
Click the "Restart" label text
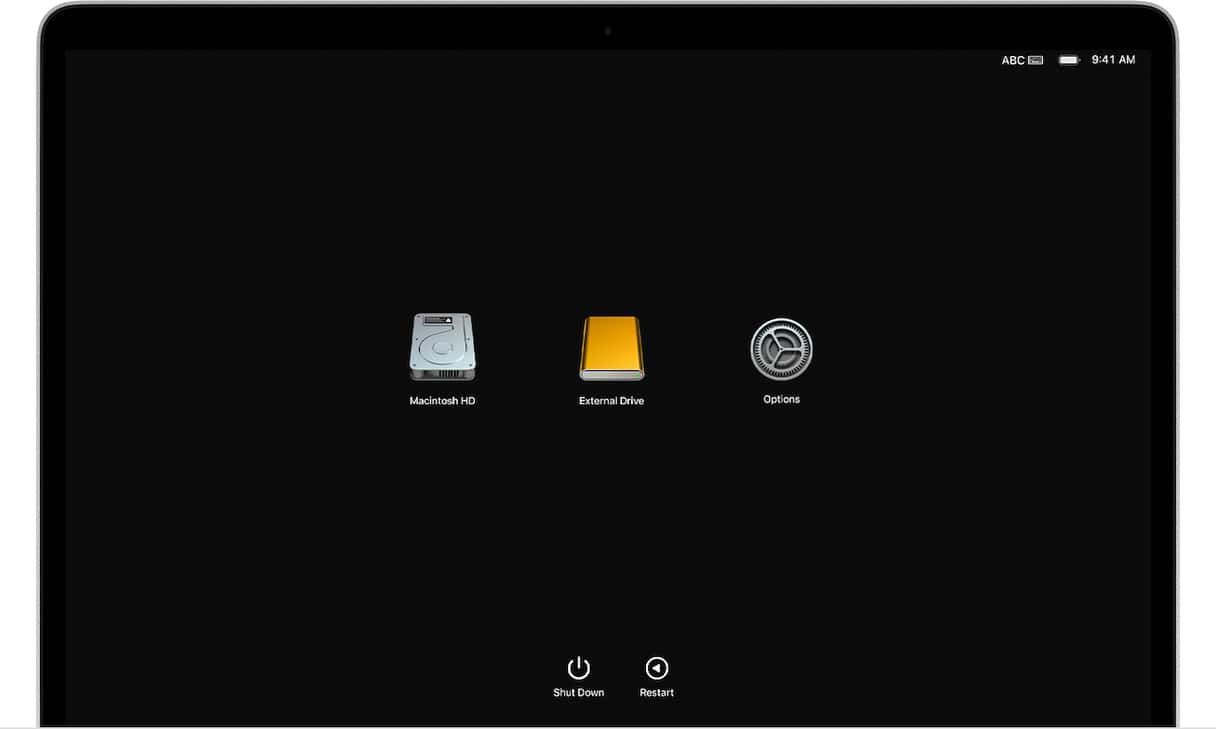point(657,692)
